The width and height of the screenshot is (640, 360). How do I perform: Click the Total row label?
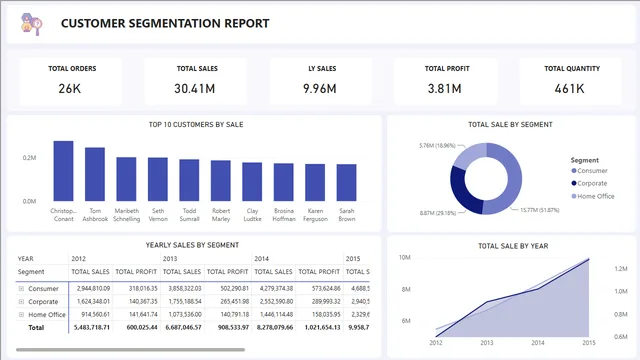36,328
